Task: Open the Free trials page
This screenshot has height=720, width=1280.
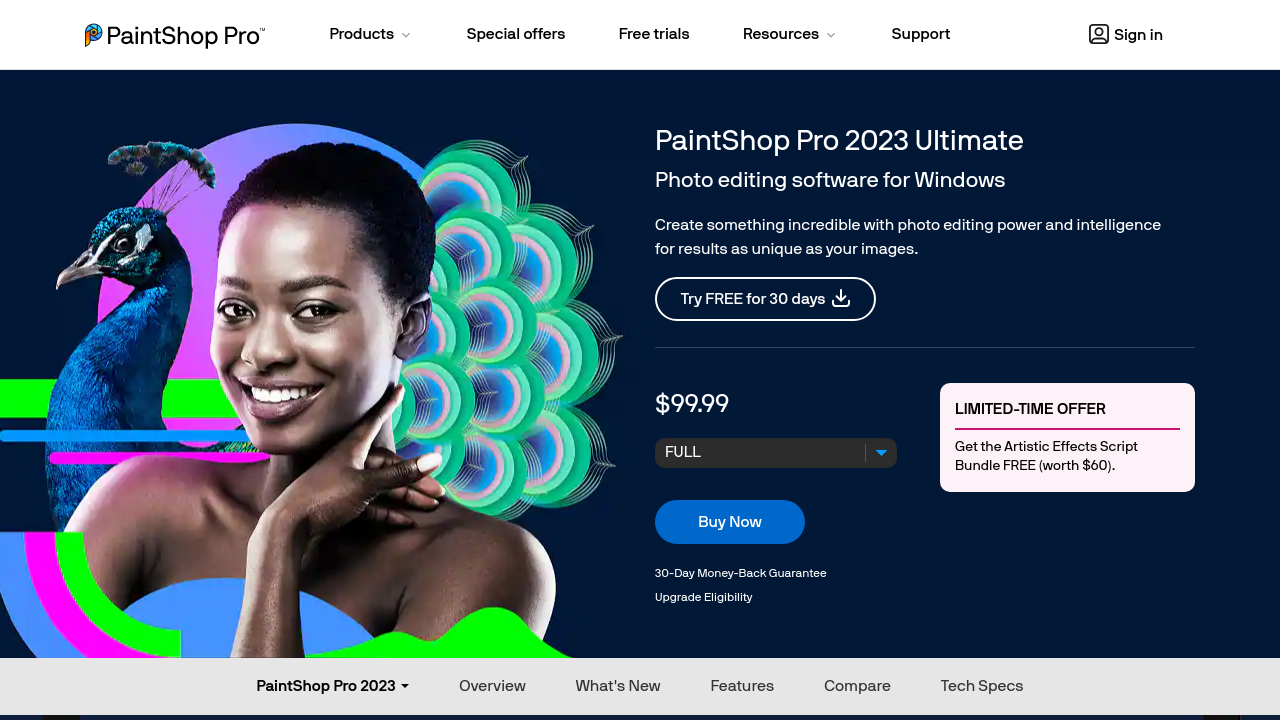Action: tap(654, 34)
